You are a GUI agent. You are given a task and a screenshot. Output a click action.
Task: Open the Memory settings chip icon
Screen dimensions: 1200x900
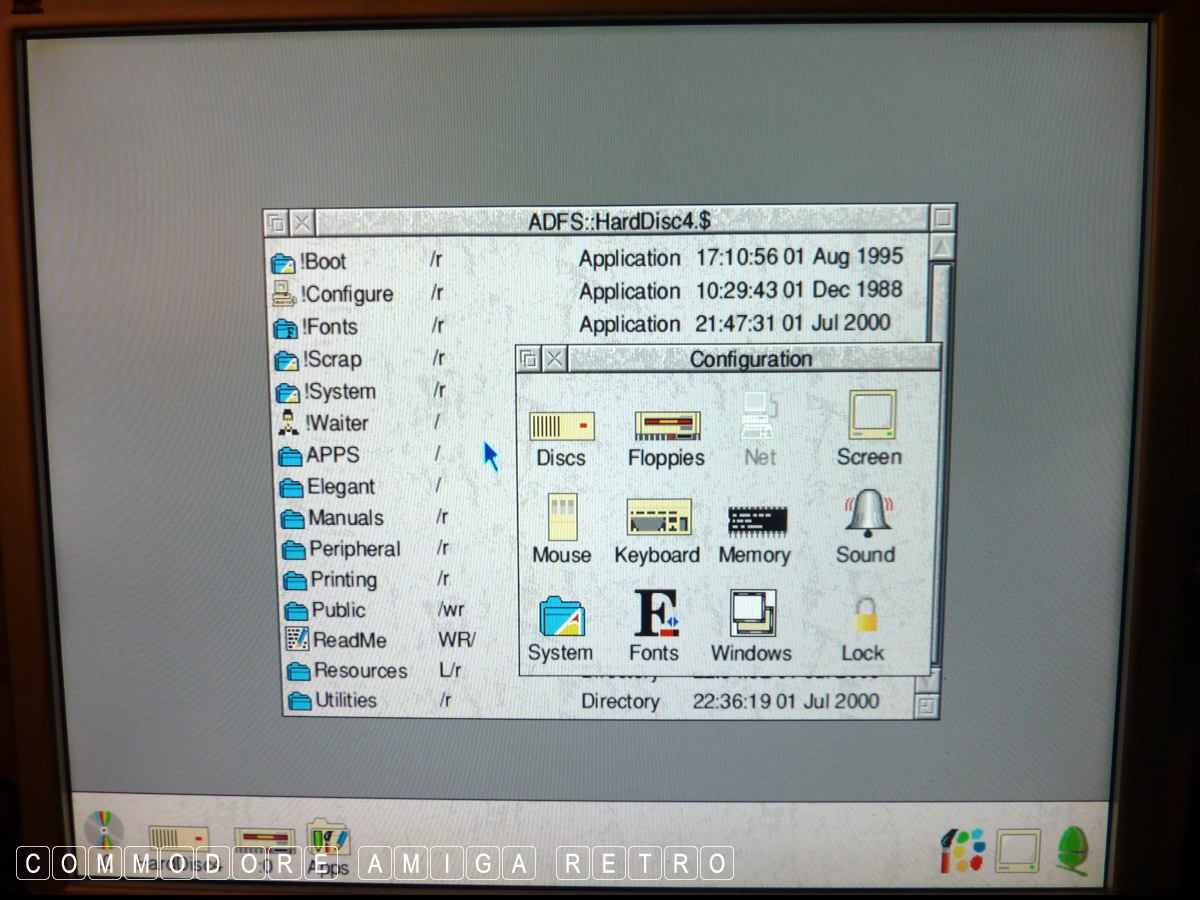tap(756, 521)
